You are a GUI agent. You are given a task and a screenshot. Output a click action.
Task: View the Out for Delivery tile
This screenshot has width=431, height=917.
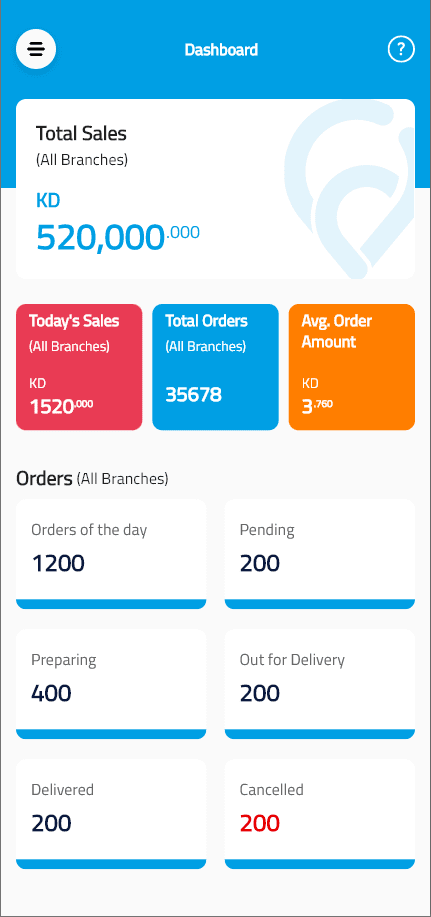pos(320,684)
